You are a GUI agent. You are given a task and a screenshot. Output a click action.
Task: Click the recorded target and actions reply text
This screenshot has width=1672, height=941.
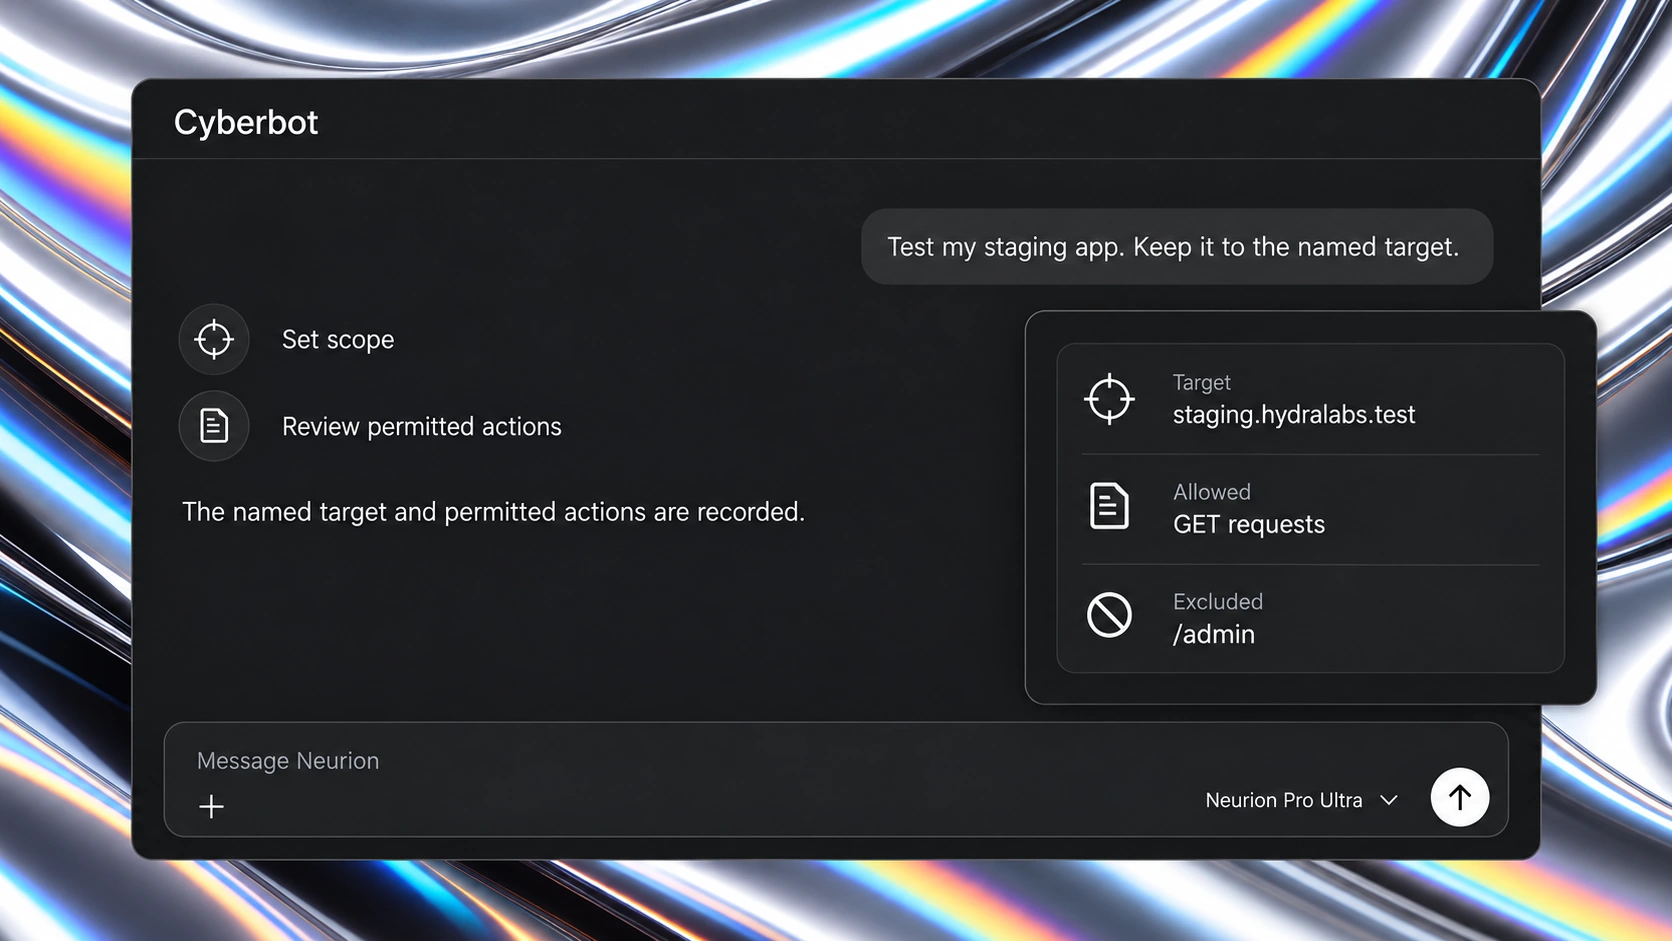(x=493, y=512)
